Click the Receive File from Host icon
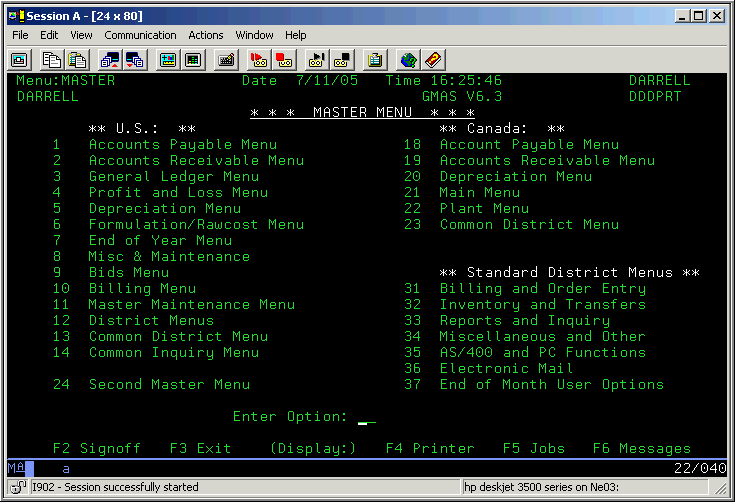Screen dimensions: 735x502 pos(134,59)
